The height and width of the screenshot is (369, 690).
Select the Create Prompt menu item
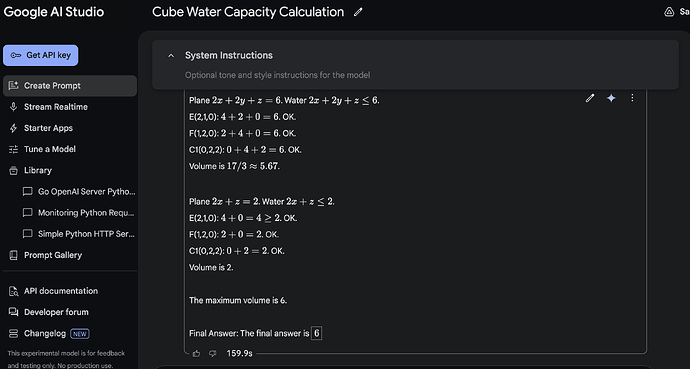pos(70,86)
